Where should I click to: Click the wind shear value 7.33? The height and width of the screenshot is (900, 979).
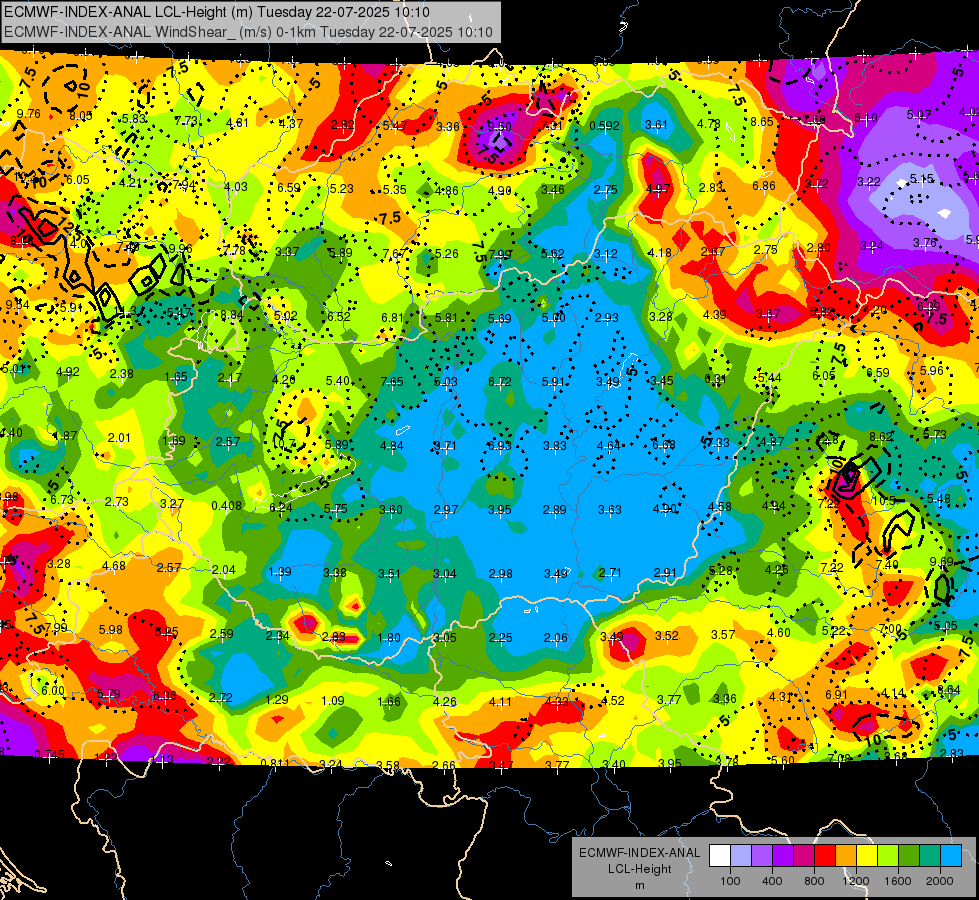(718, 442)
